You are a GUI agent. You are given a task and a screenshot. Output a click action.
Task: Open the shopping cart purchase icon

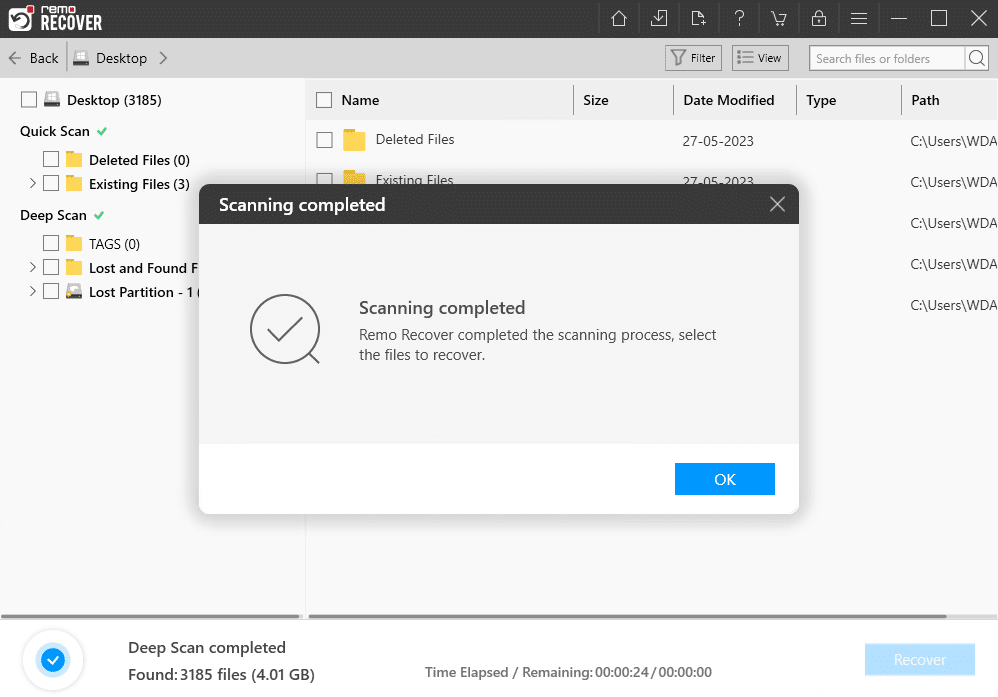coord(778,18)
